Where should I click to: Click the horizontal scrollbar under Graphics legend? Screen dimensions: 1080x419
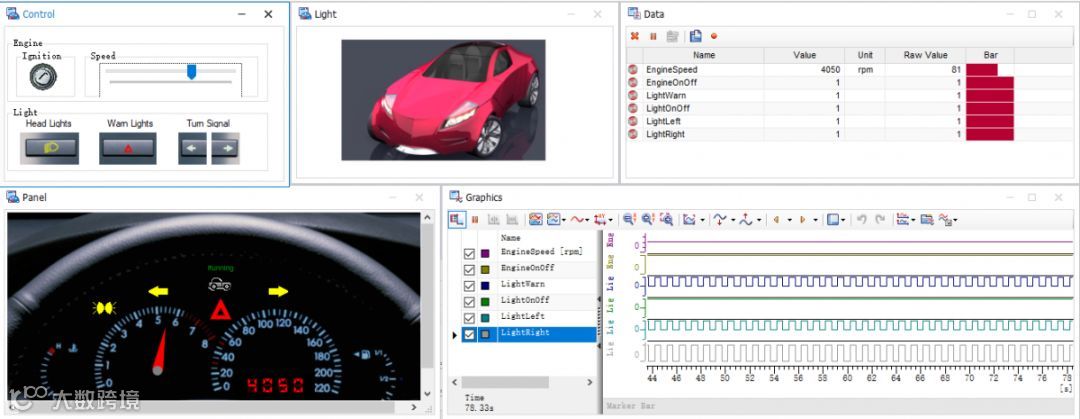(x=505, y=382)
